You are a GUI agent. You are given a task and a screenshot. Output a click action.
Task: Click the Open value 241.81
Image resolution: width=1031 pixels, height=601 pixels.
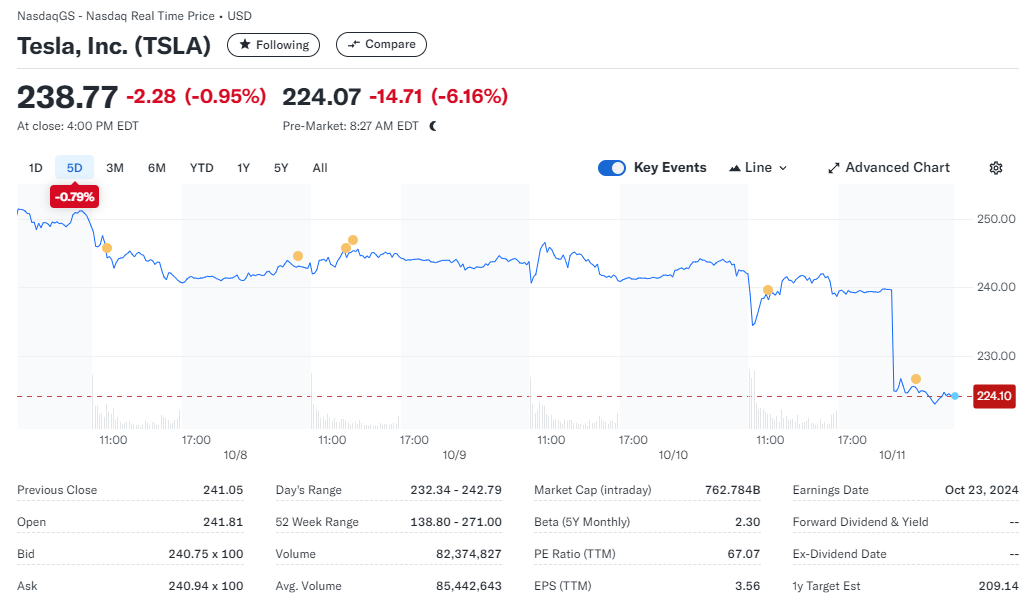[x=223, y=522]
